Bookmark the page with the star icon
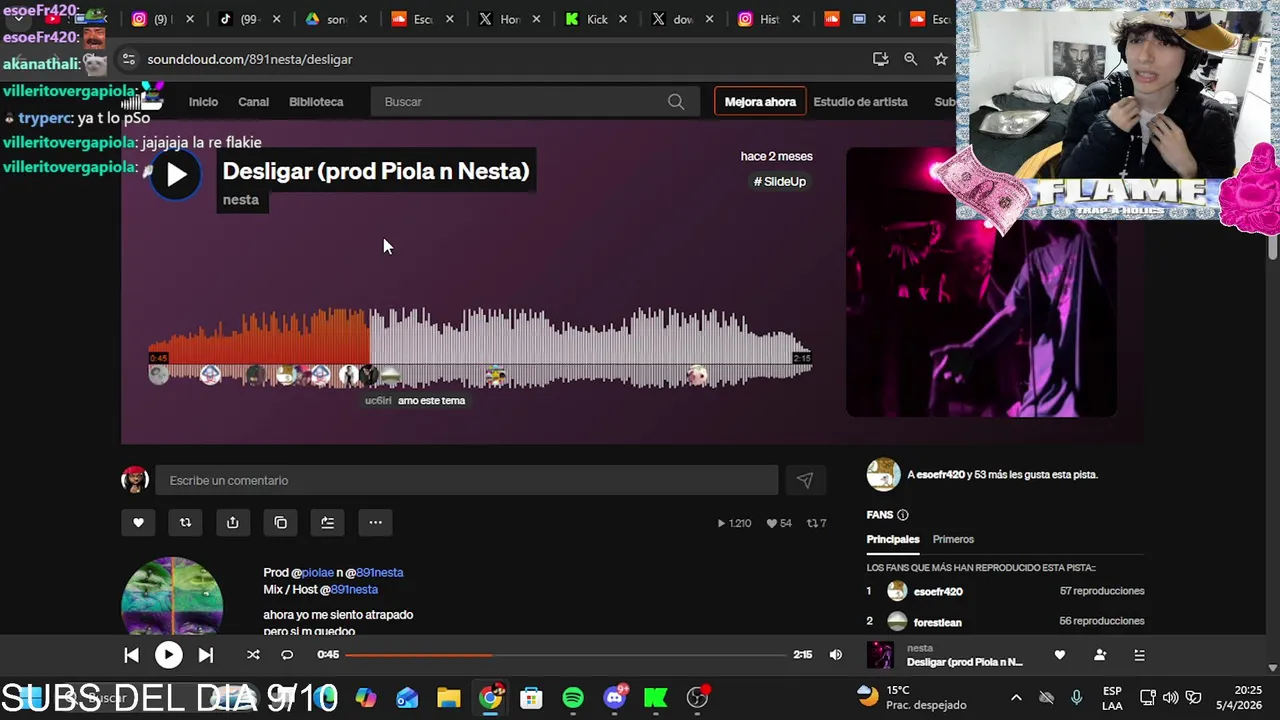 [941, 59]
